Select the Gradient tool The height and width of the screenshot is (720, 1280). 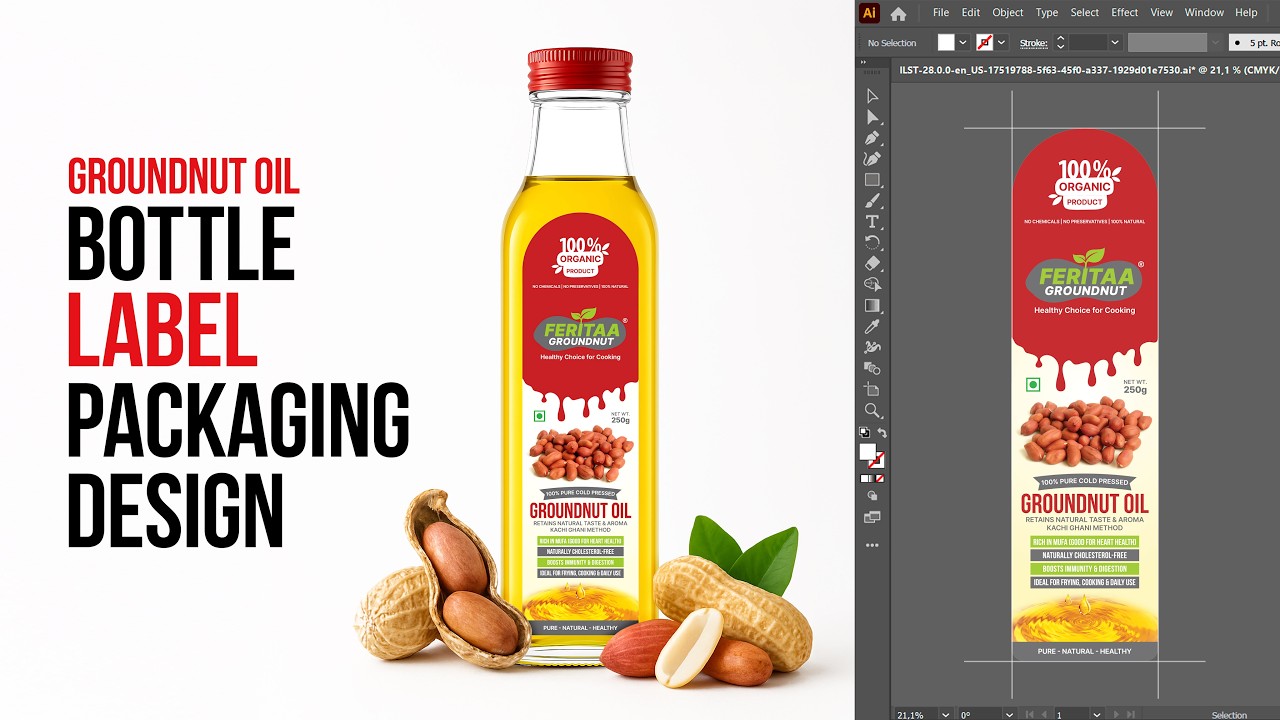point(872,306)
